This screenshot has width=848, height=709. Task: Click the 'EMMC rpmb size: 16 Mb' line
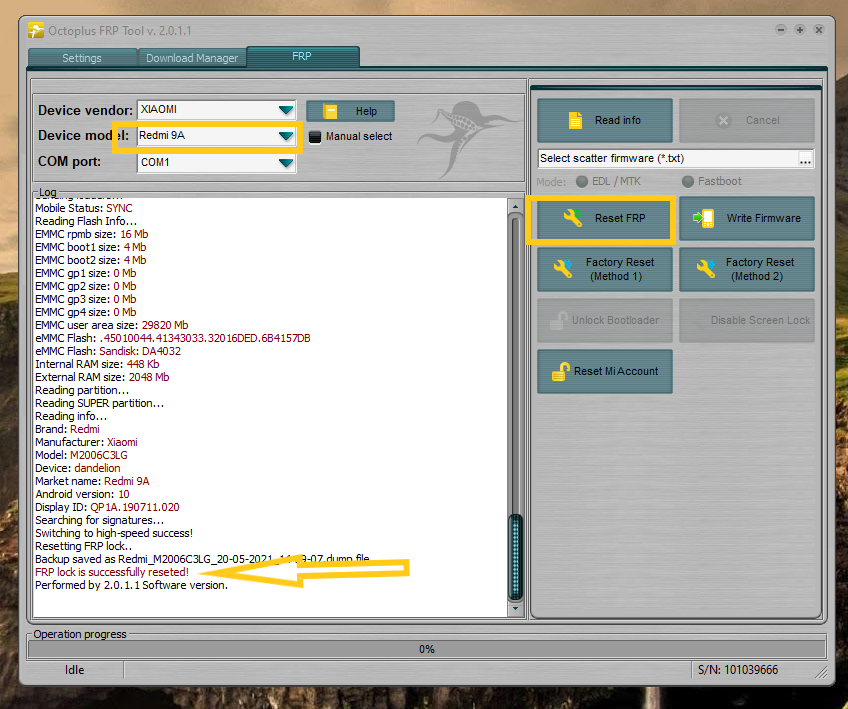point(92,234)
